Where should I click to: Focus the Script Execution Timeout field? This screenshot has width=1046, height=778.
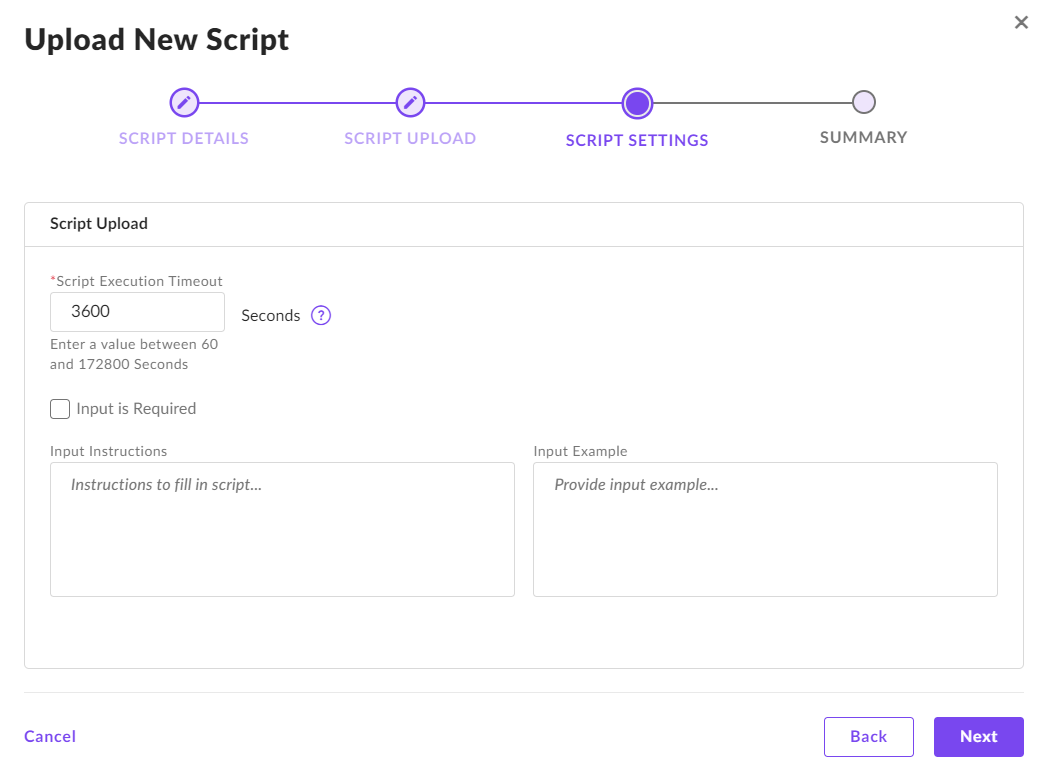pos(137,312)
